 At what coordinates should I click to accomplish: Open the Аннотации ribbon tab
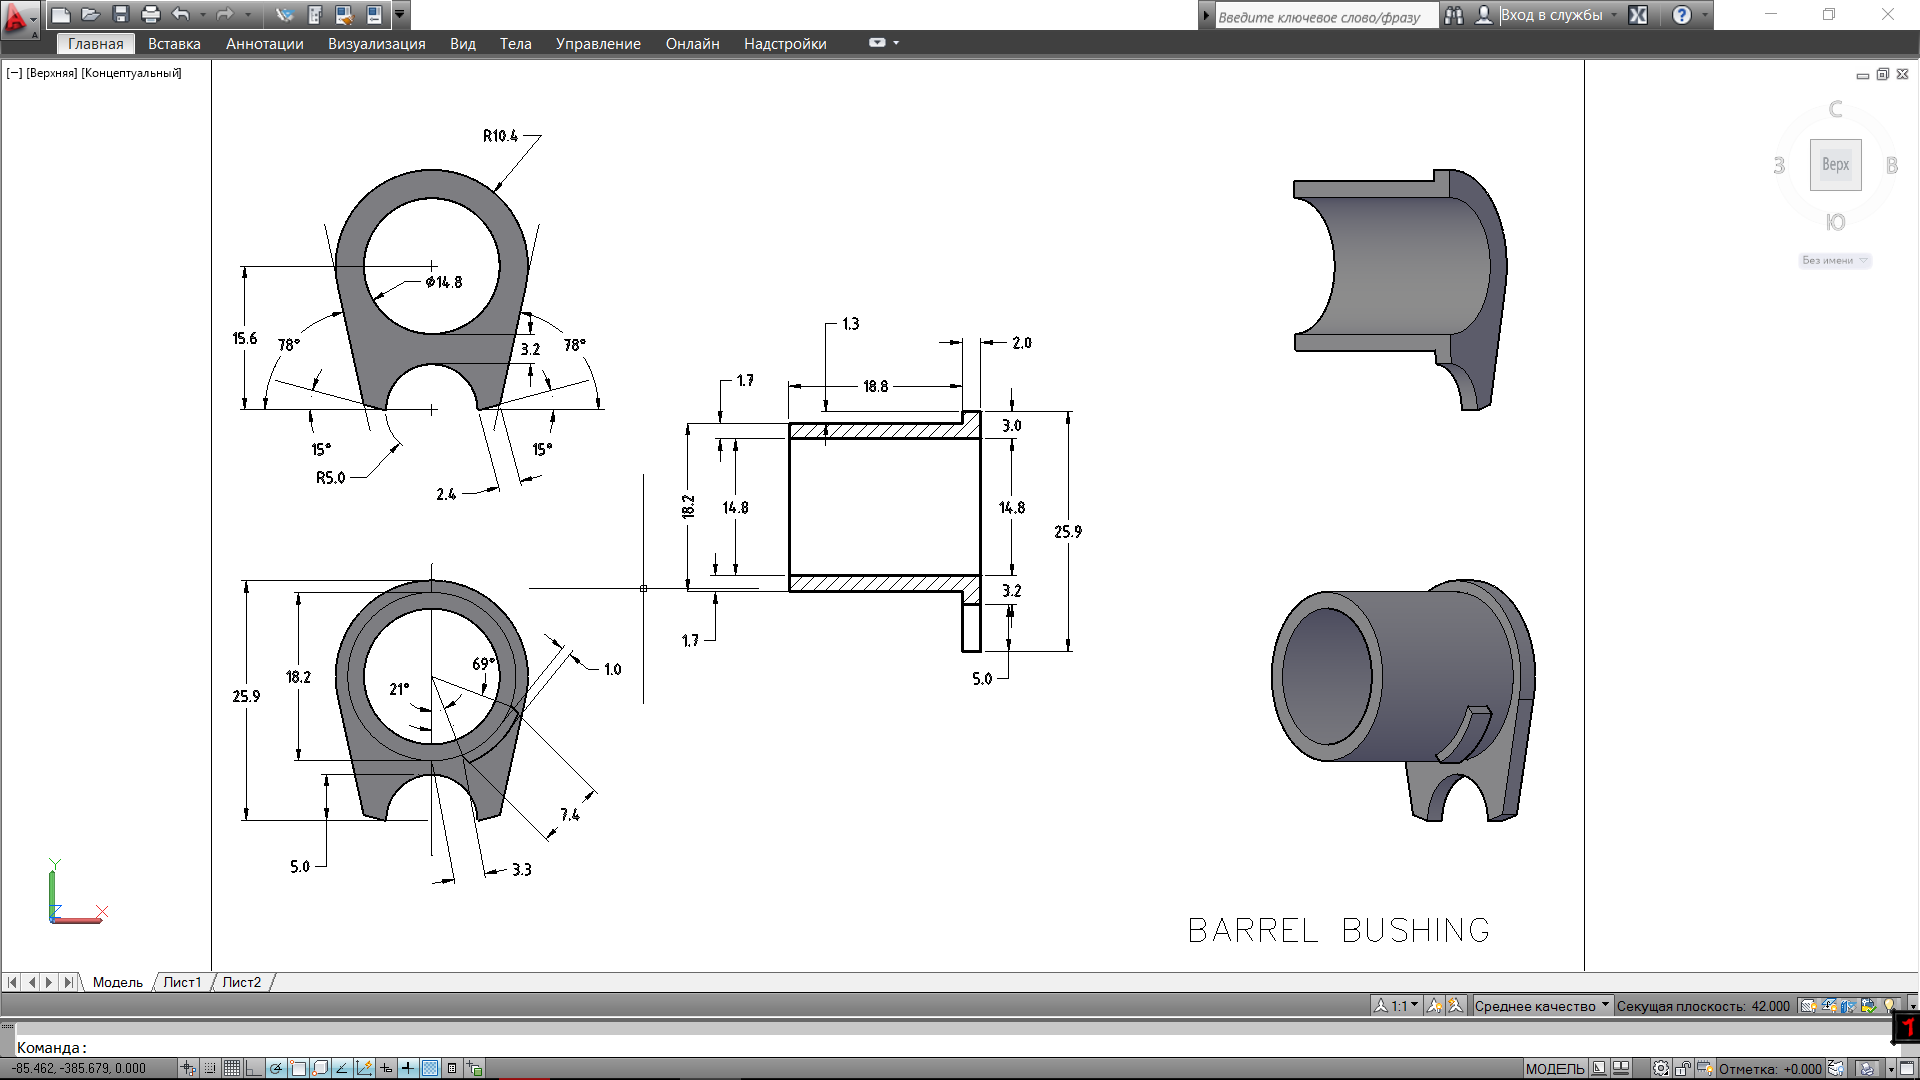pyautogui.click(x=264, y=44)
